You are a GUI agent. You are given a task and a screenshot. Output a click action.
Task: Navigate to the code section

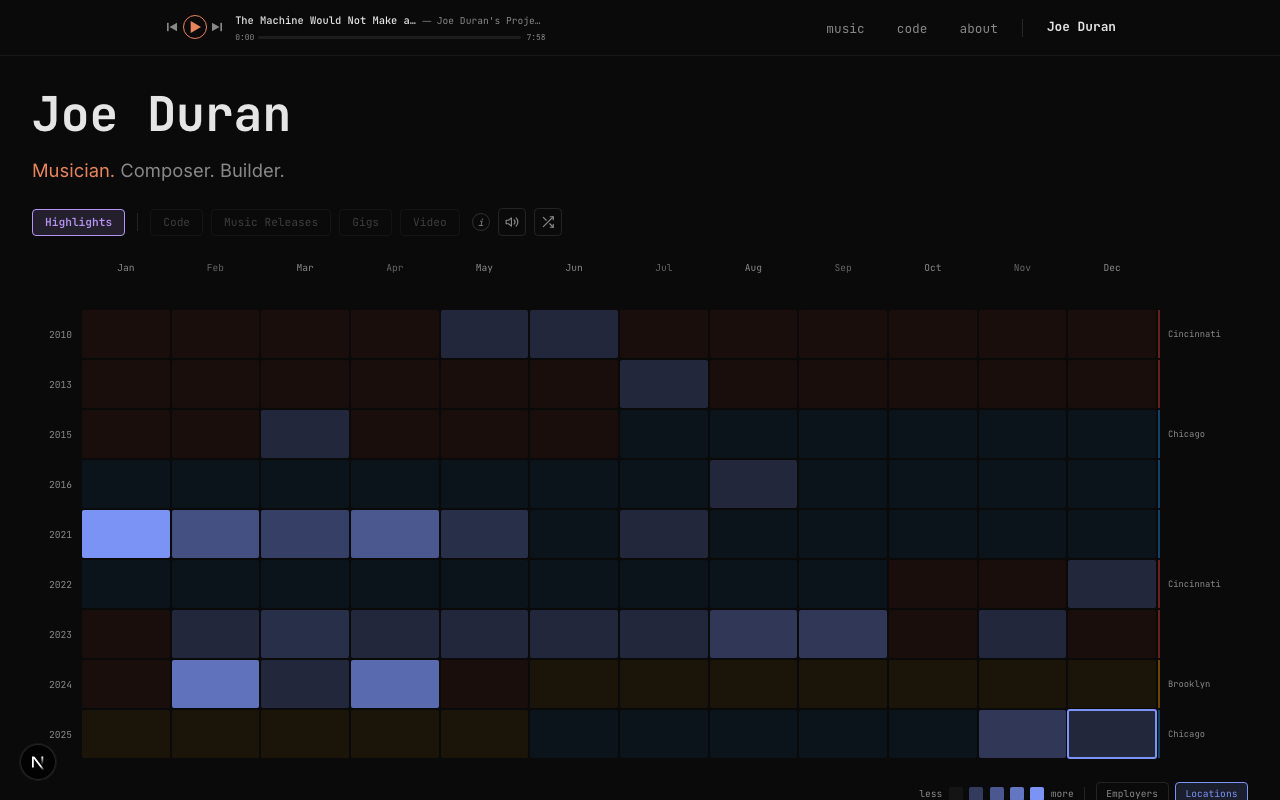[x=912, y=28]
